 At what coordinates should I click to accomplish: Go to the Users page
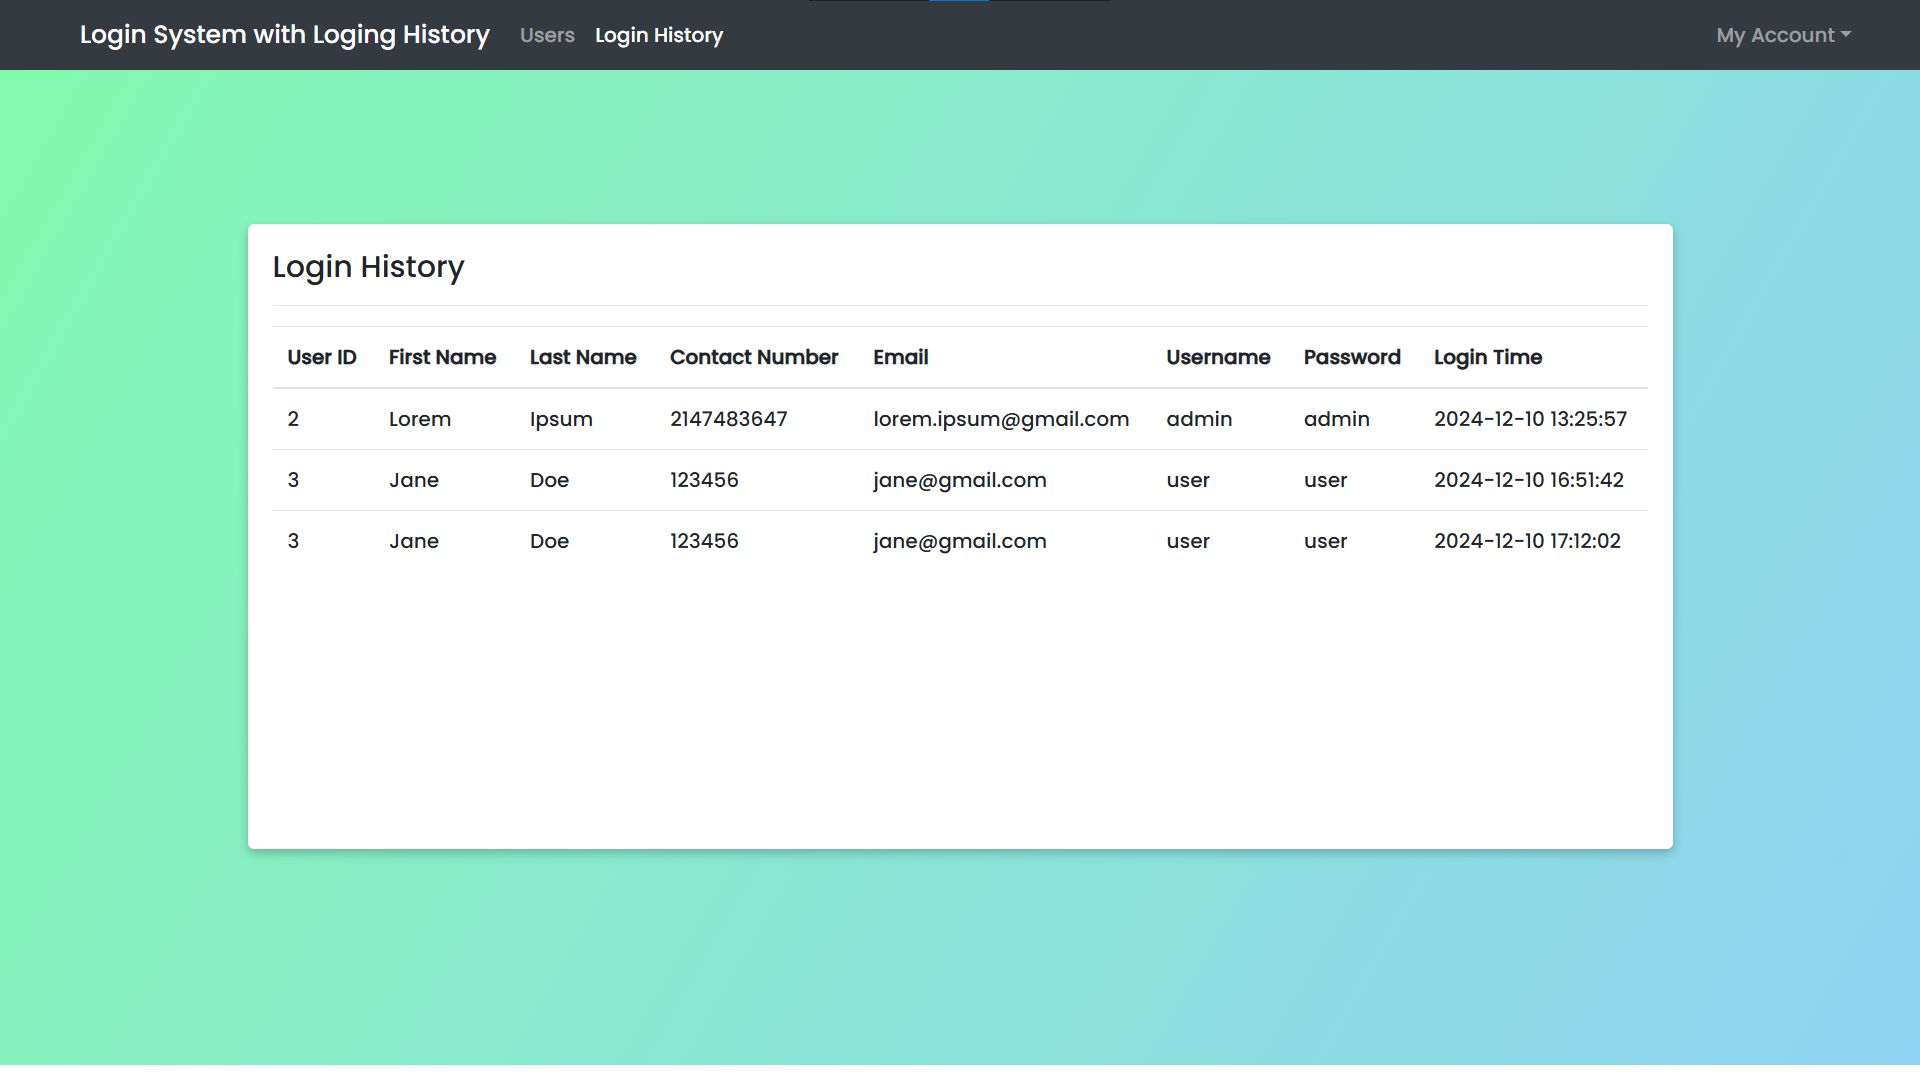click(547, 35)
